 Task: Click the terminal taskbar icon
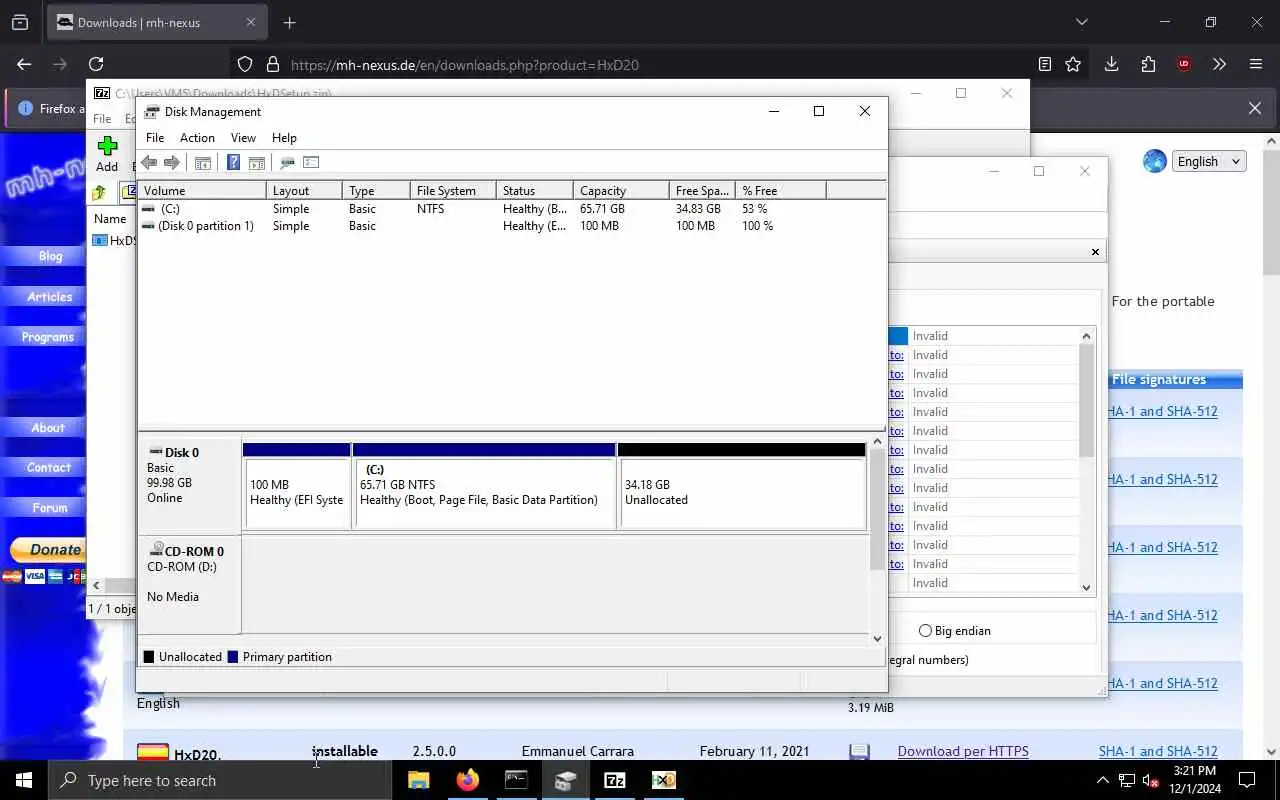[x=516, y=780]
